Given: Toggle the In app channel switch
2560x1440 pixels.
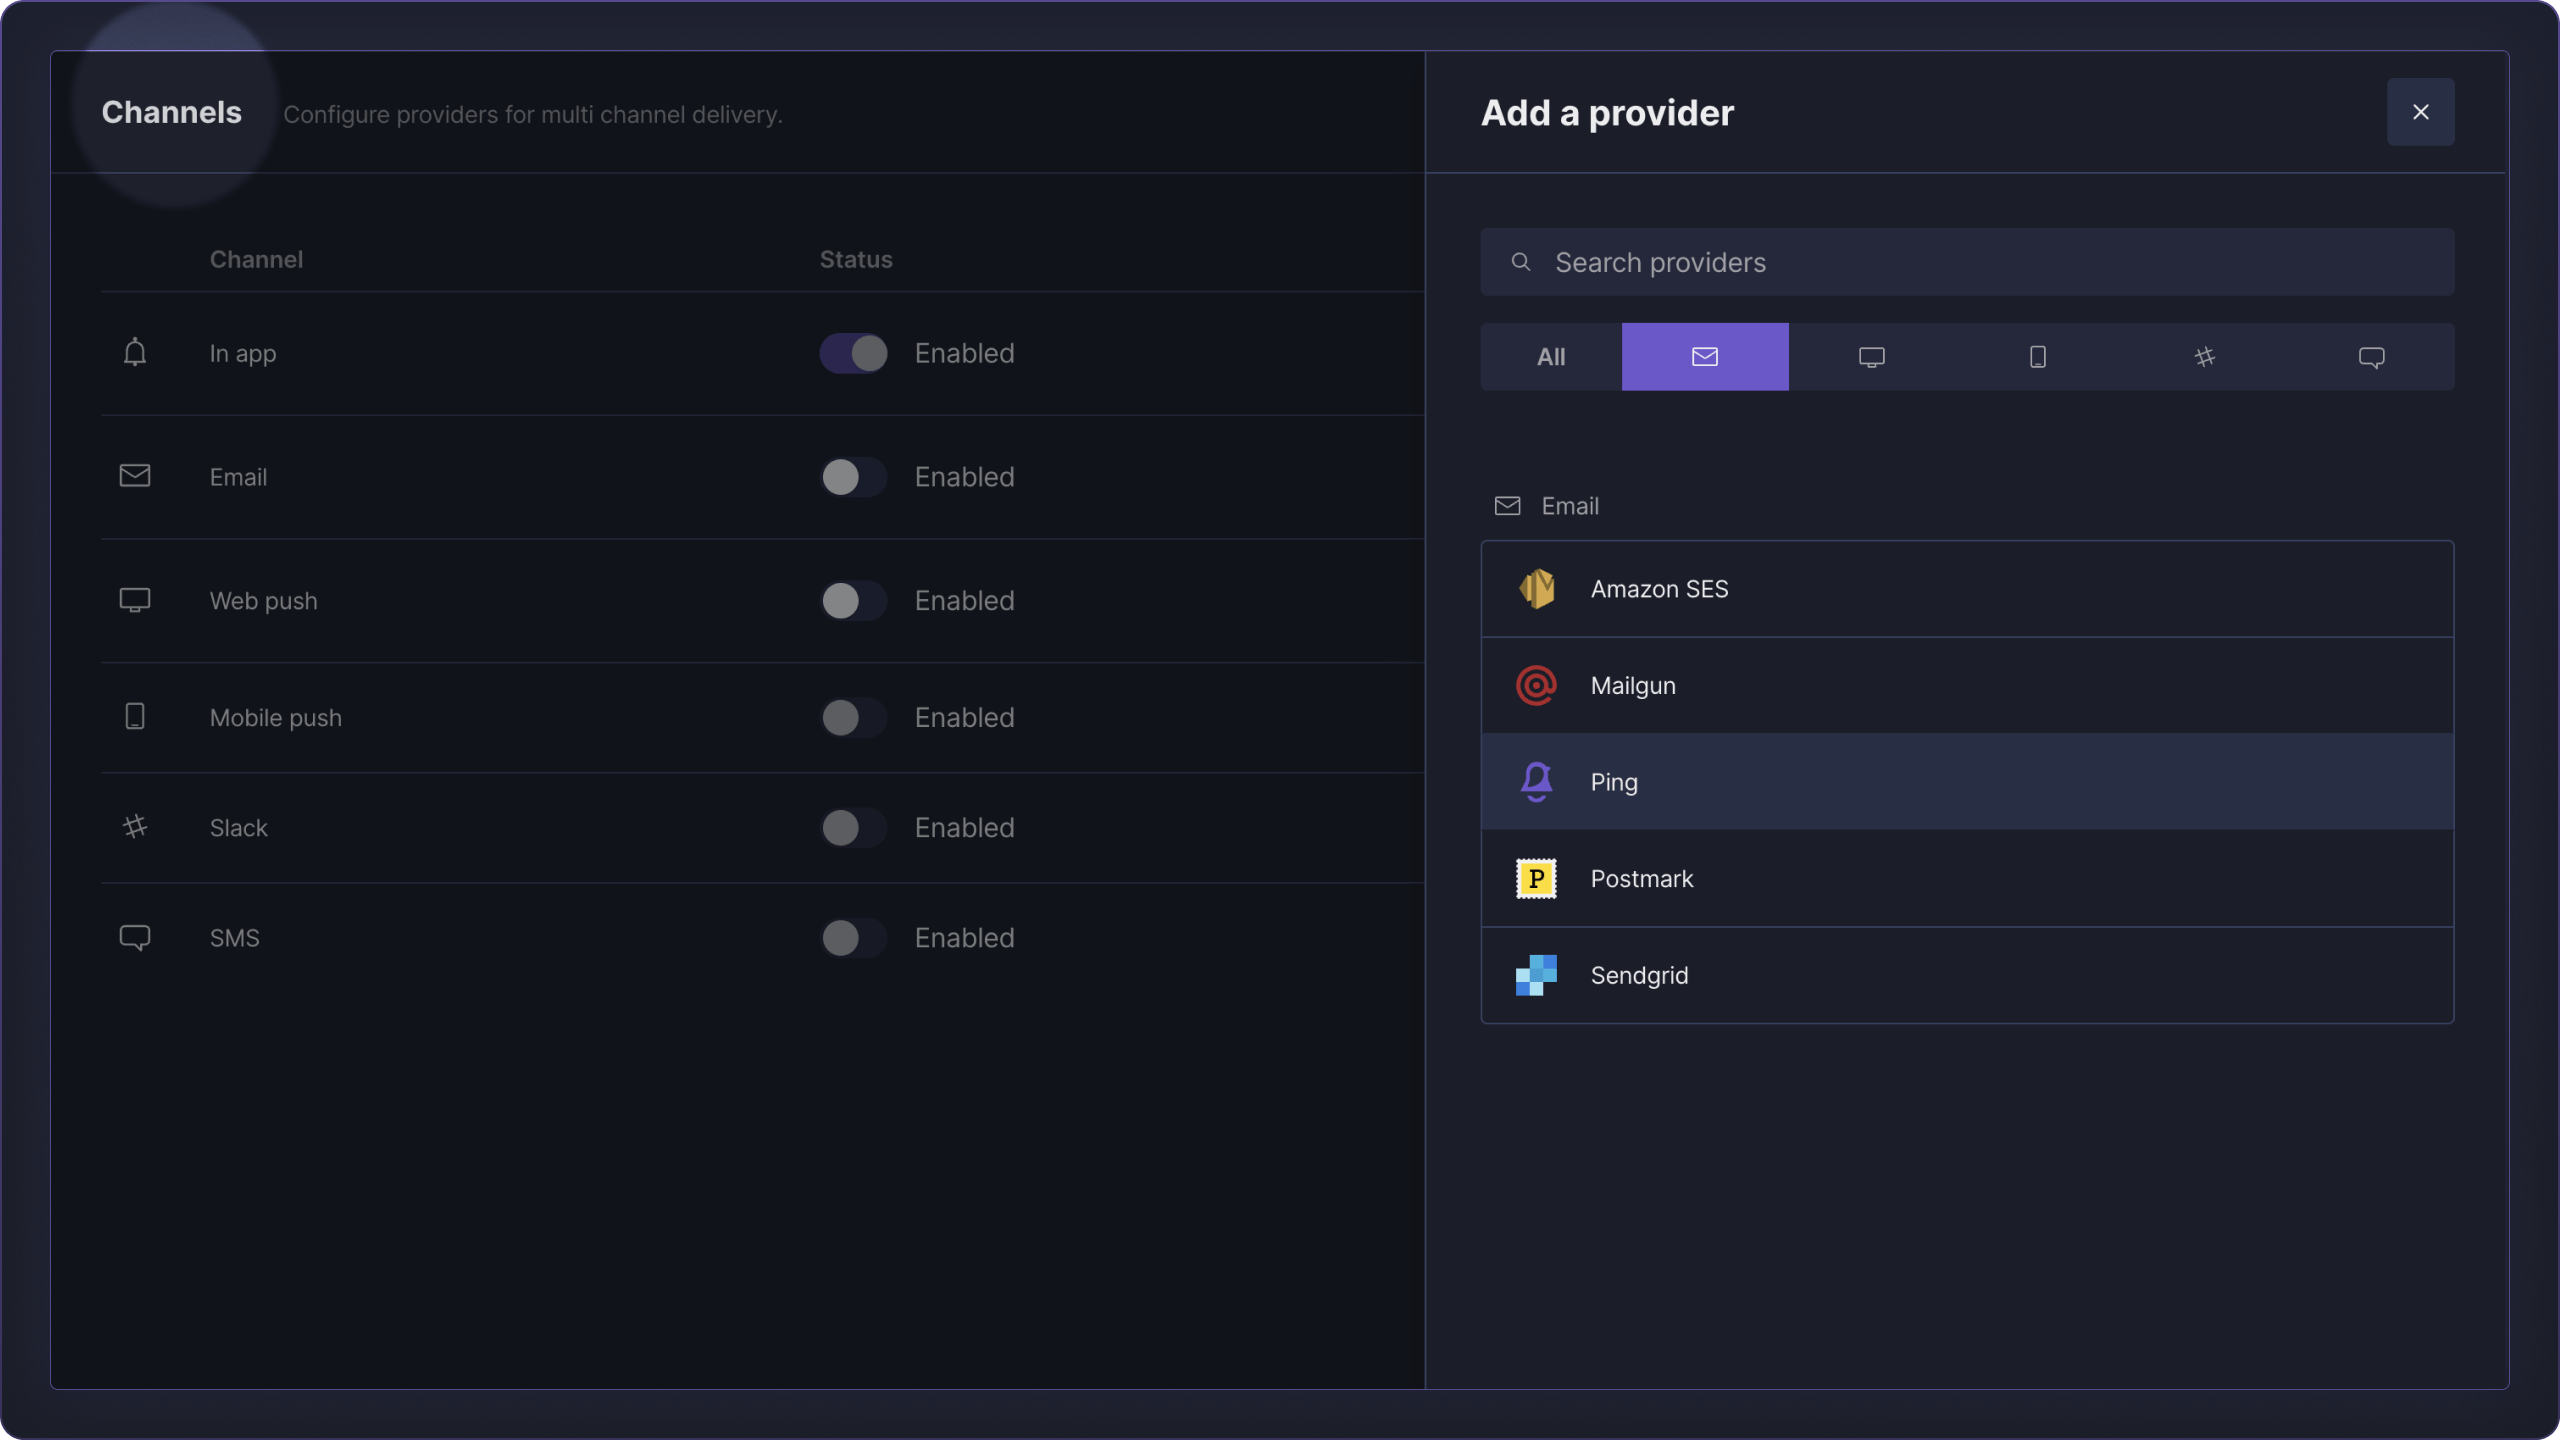Looking at the screenshot, I should 853,353.
